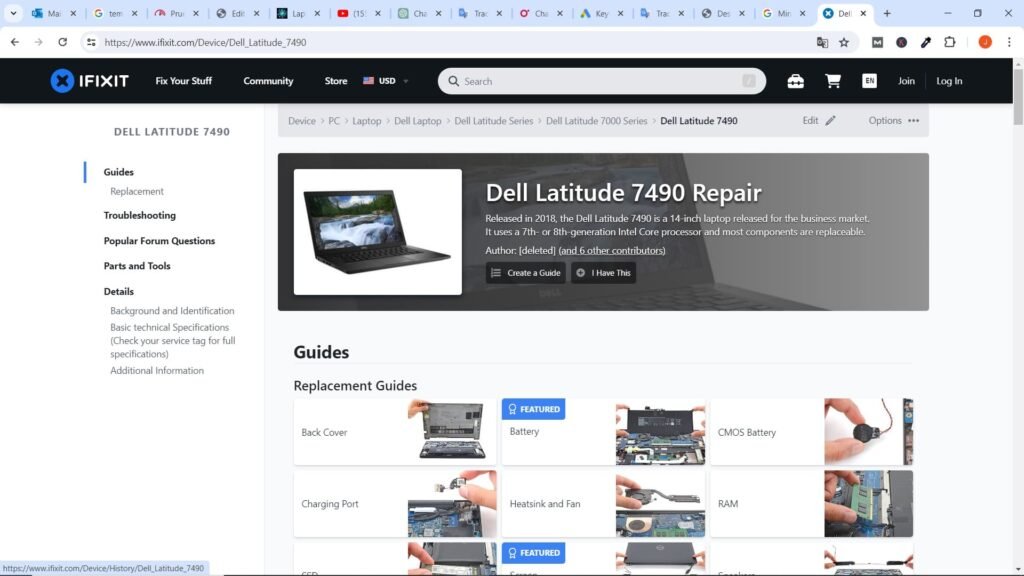This screenshot has width=1024, height=576.
Task: Reload the page with refresh icon
Action: tap(63, 42)
